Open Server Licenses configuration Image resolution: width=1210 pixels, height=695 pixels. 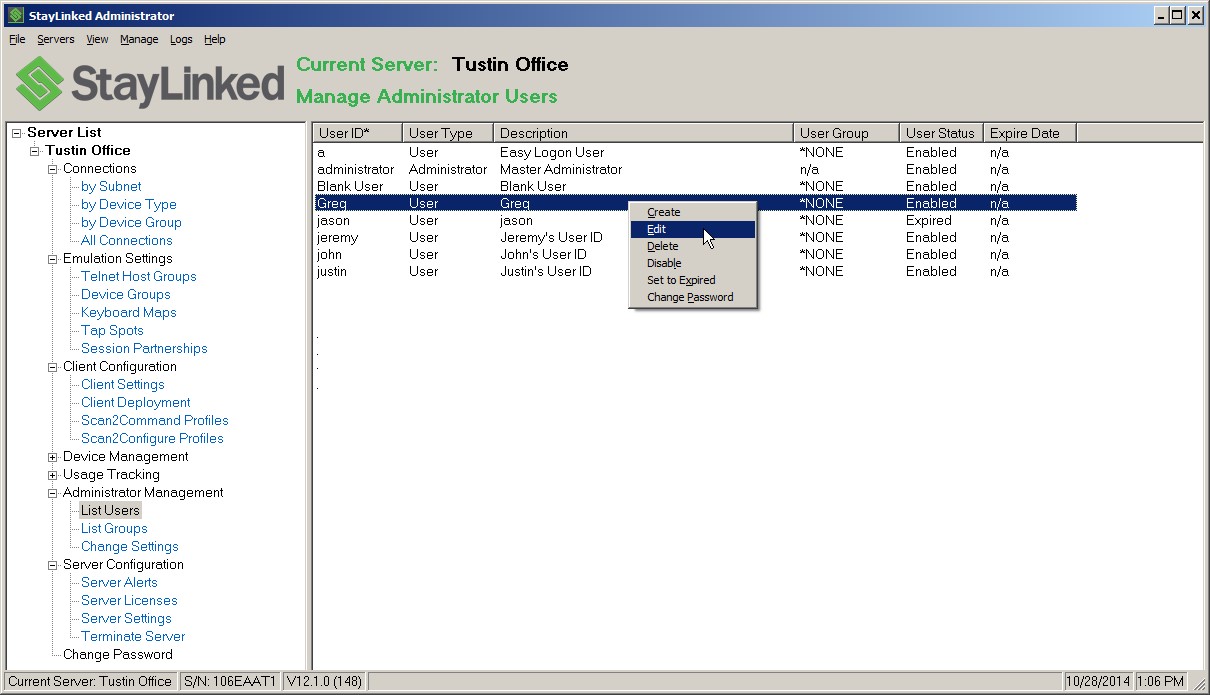point(128,600)
